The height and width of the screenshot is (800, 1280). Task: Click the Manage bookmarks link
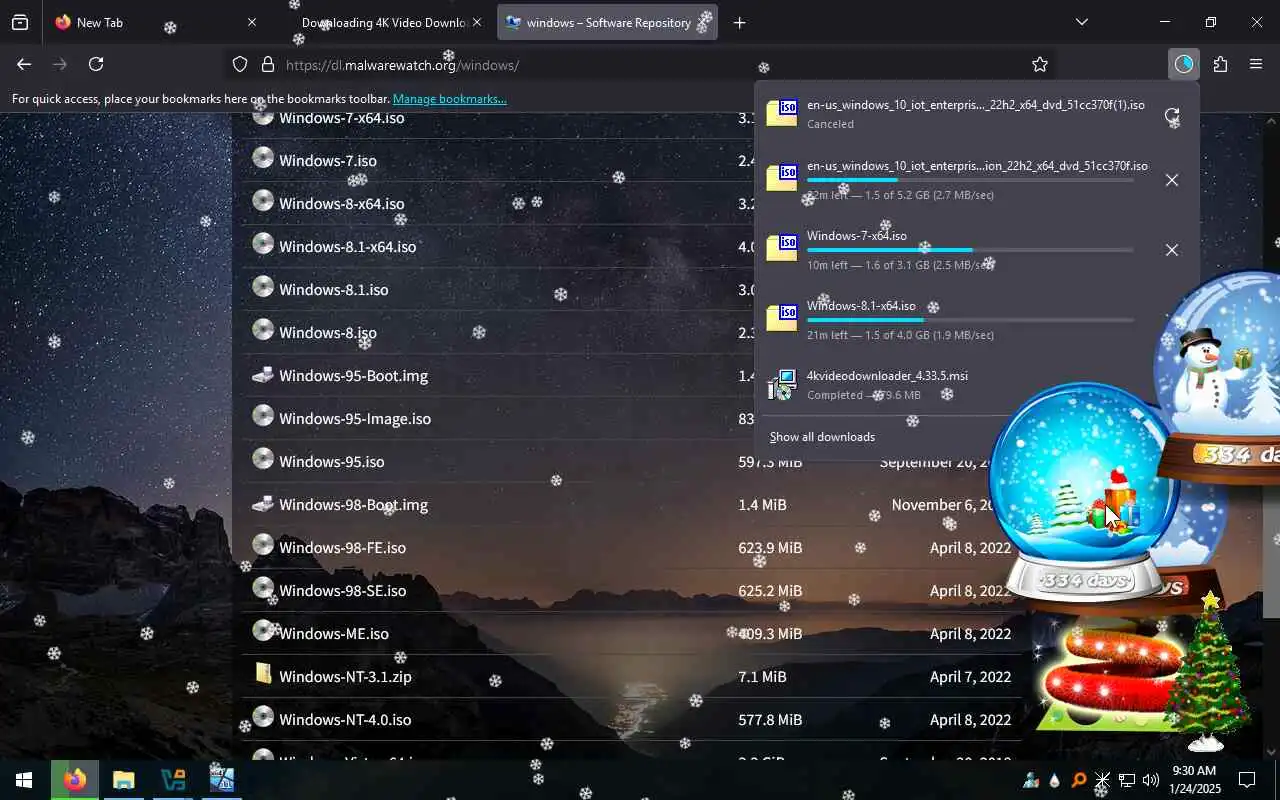pyautogui.click(x=450, y=99)
